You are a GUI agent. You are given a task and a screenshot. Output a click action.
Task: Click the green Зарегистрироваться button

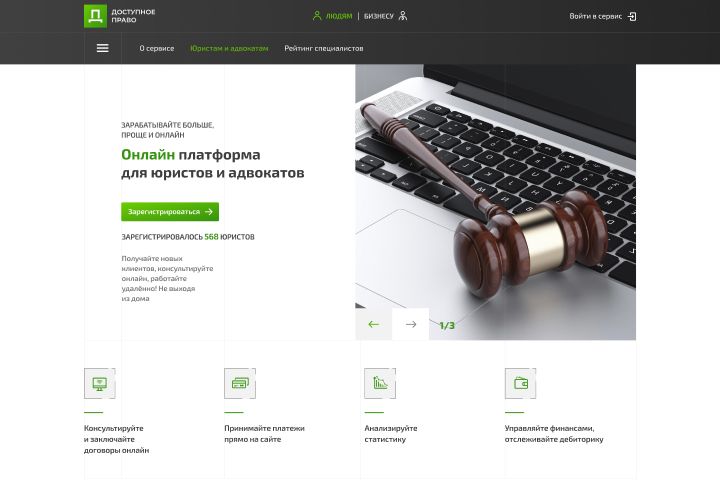[x=170, y=212]
